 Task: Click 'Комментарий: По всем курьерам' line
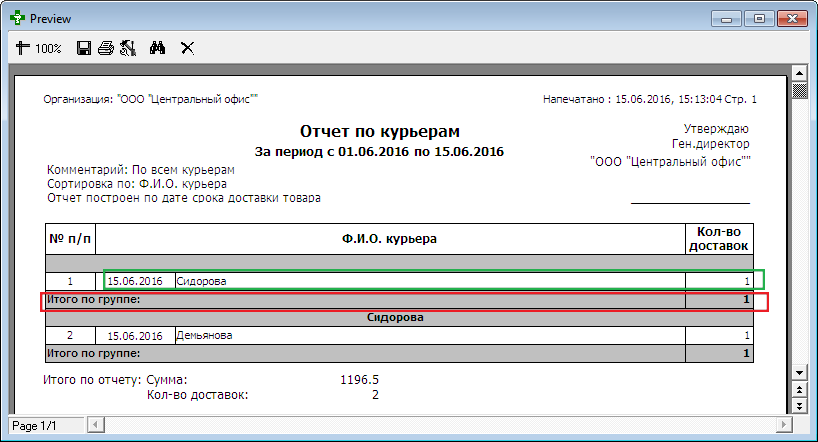click(141, 170)
